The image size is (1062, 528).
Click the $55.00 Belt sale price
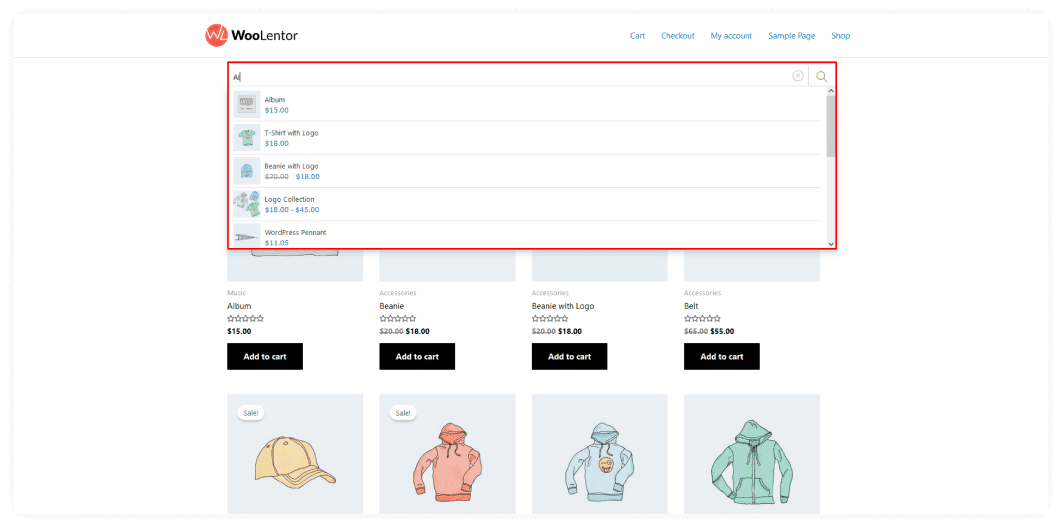(x=722, y=332)
